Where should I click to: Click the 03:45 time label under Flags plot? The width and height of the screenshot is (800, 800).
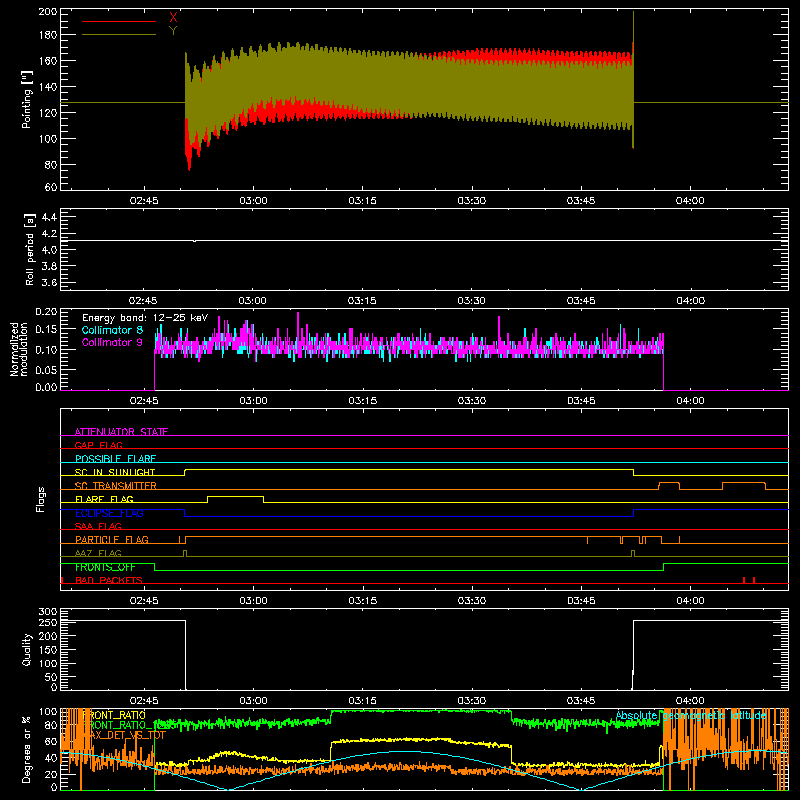pyautogui.click(x=581, y=601)
